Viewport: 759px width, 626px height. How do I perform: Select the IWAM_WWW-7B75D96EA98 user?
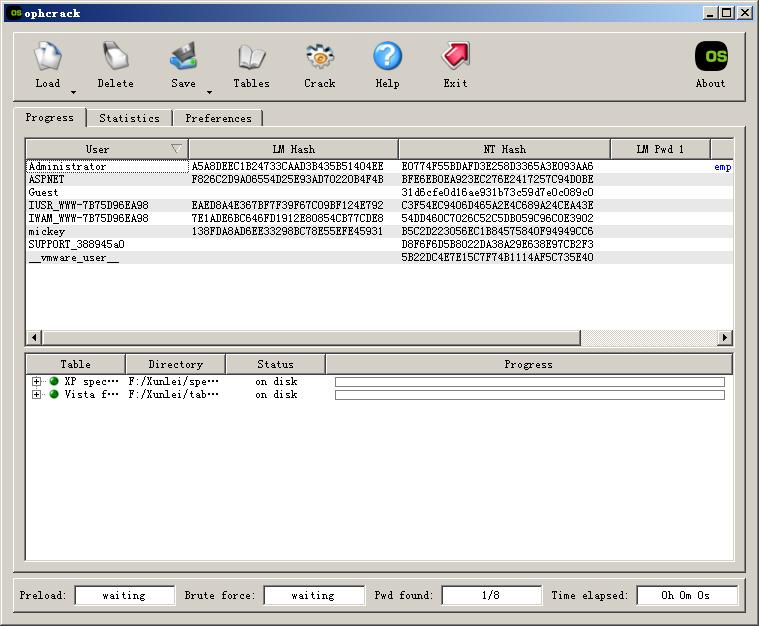(x=379, y=218)
